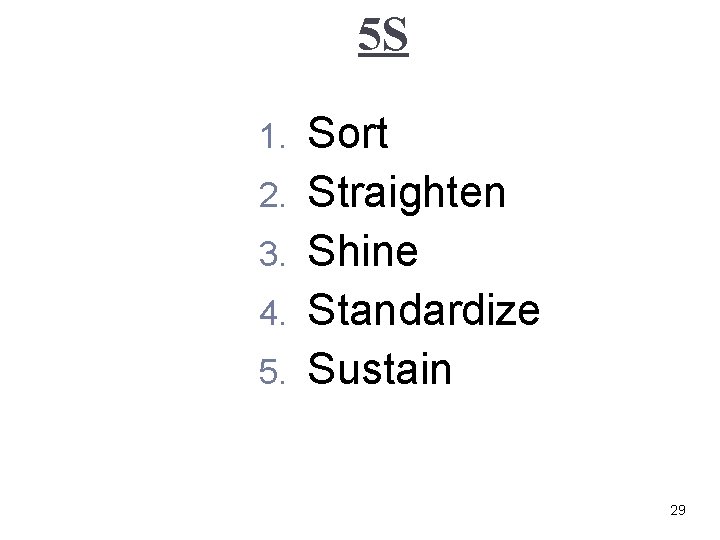Click the letter "S" in the title

pos(396,38)
